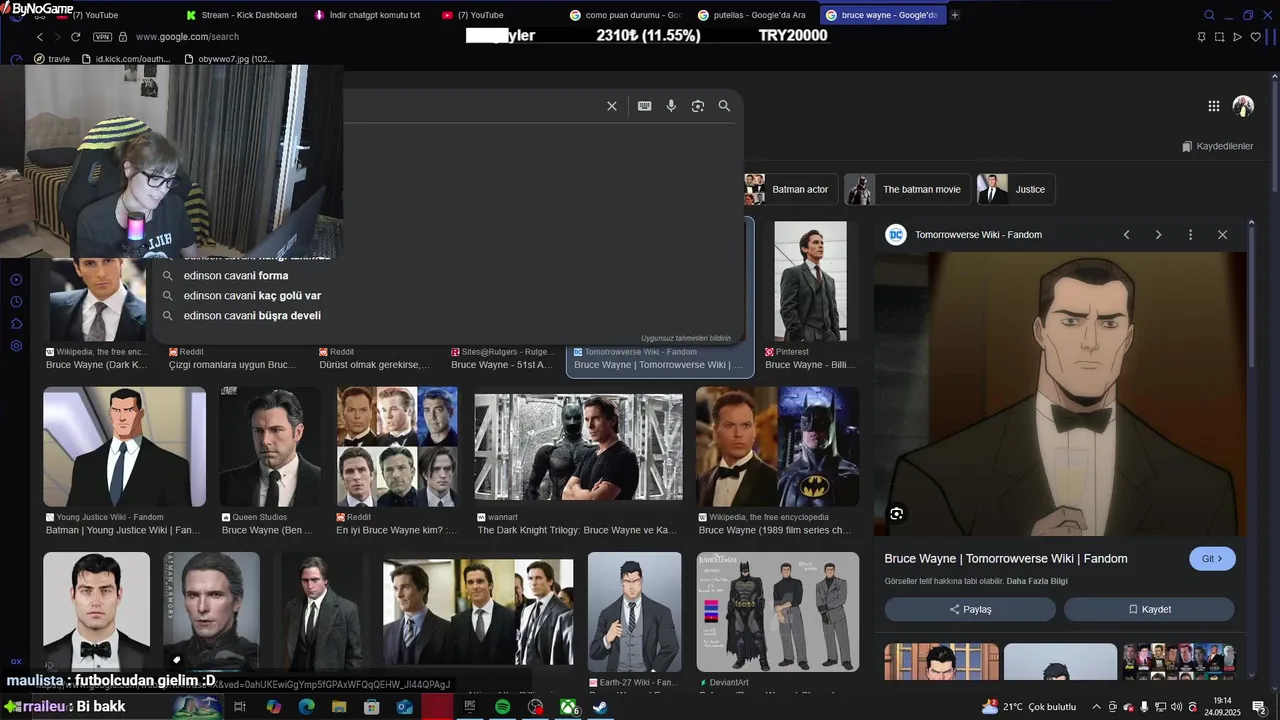Image resolution: width=1280 pixels, height=720 pixels.
Task: Toggle the browser VPN badge
Action: coord(102,37)
